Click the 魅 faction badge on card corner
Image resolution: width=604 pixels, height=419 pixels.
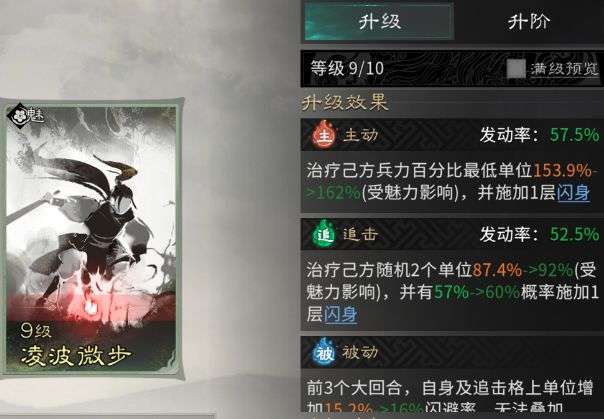[x=27, y=115]
